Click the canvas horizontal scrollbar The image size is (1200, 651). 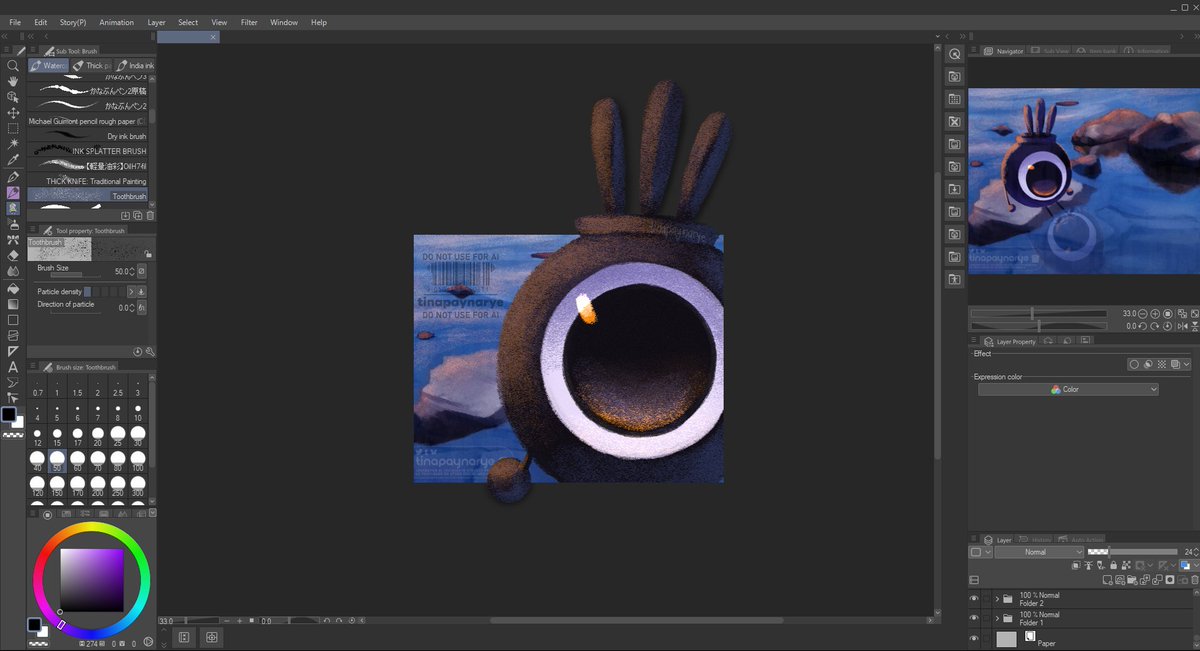click(636, 620)
